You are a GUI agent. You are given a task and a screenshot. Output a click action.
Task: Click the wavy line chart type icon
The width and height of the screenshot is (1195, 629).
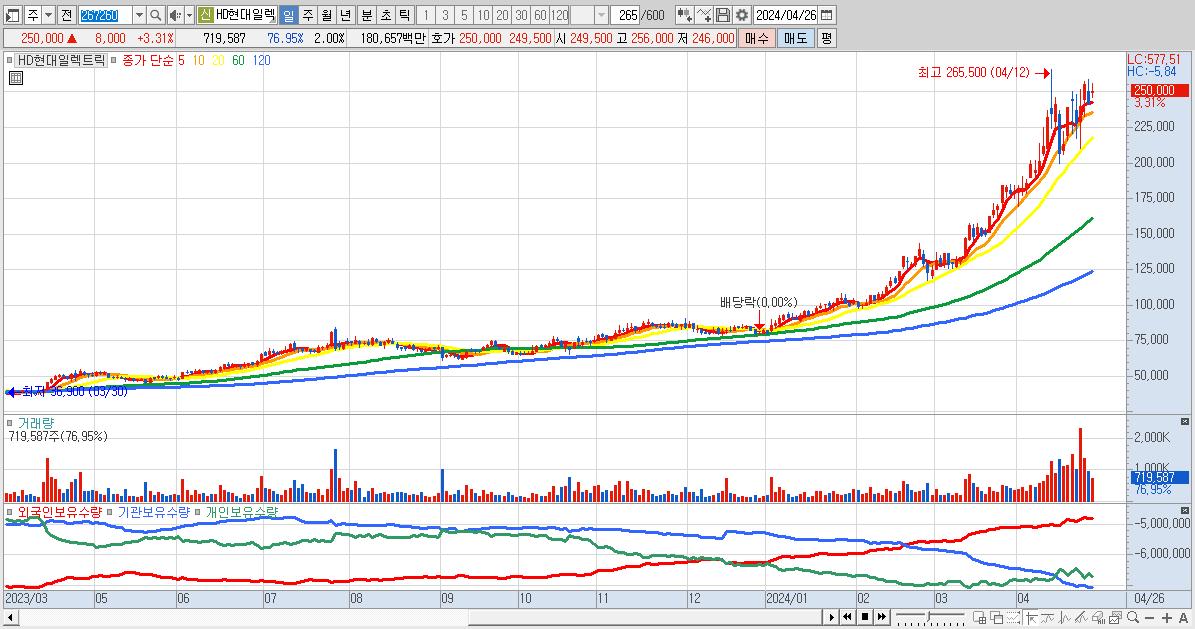coord(1048,618)
